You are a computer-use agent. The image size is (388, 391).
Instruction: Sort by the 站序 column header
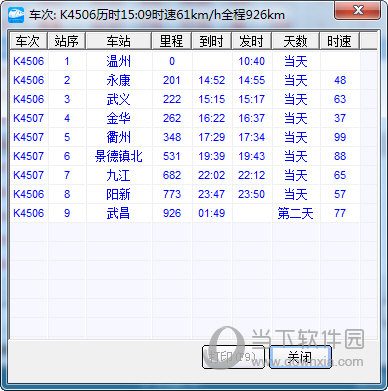pyautogui.click(x=67, y=41)
